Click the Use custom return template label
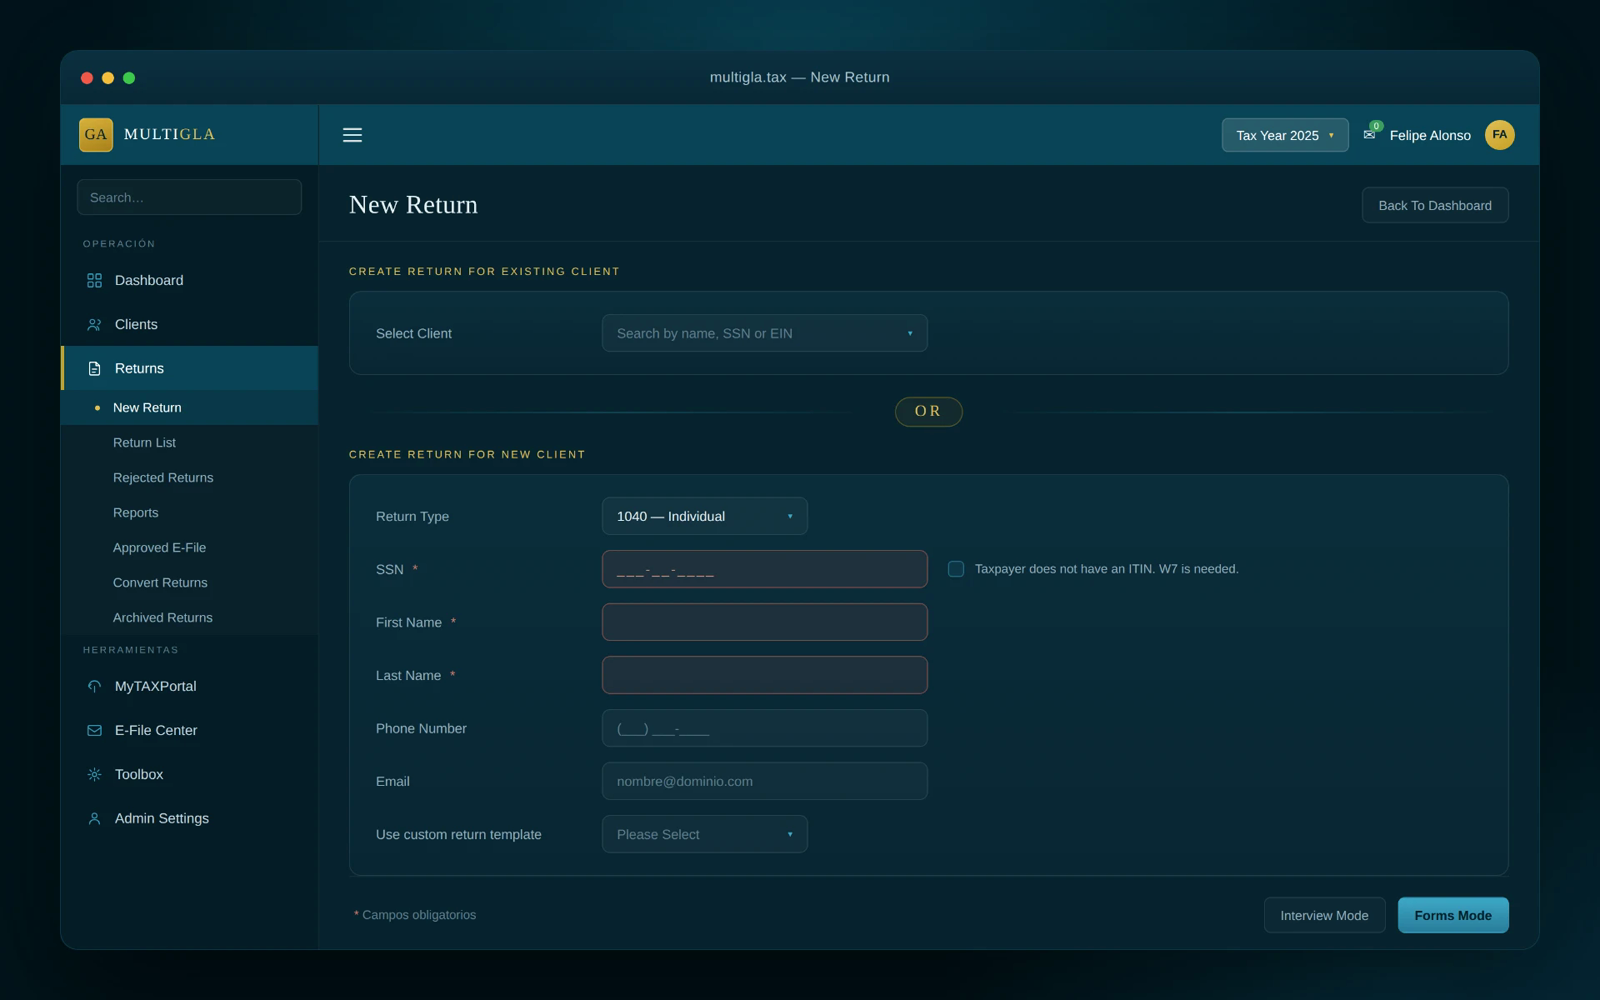The image size is (1600, 1000). pos(459,834)
